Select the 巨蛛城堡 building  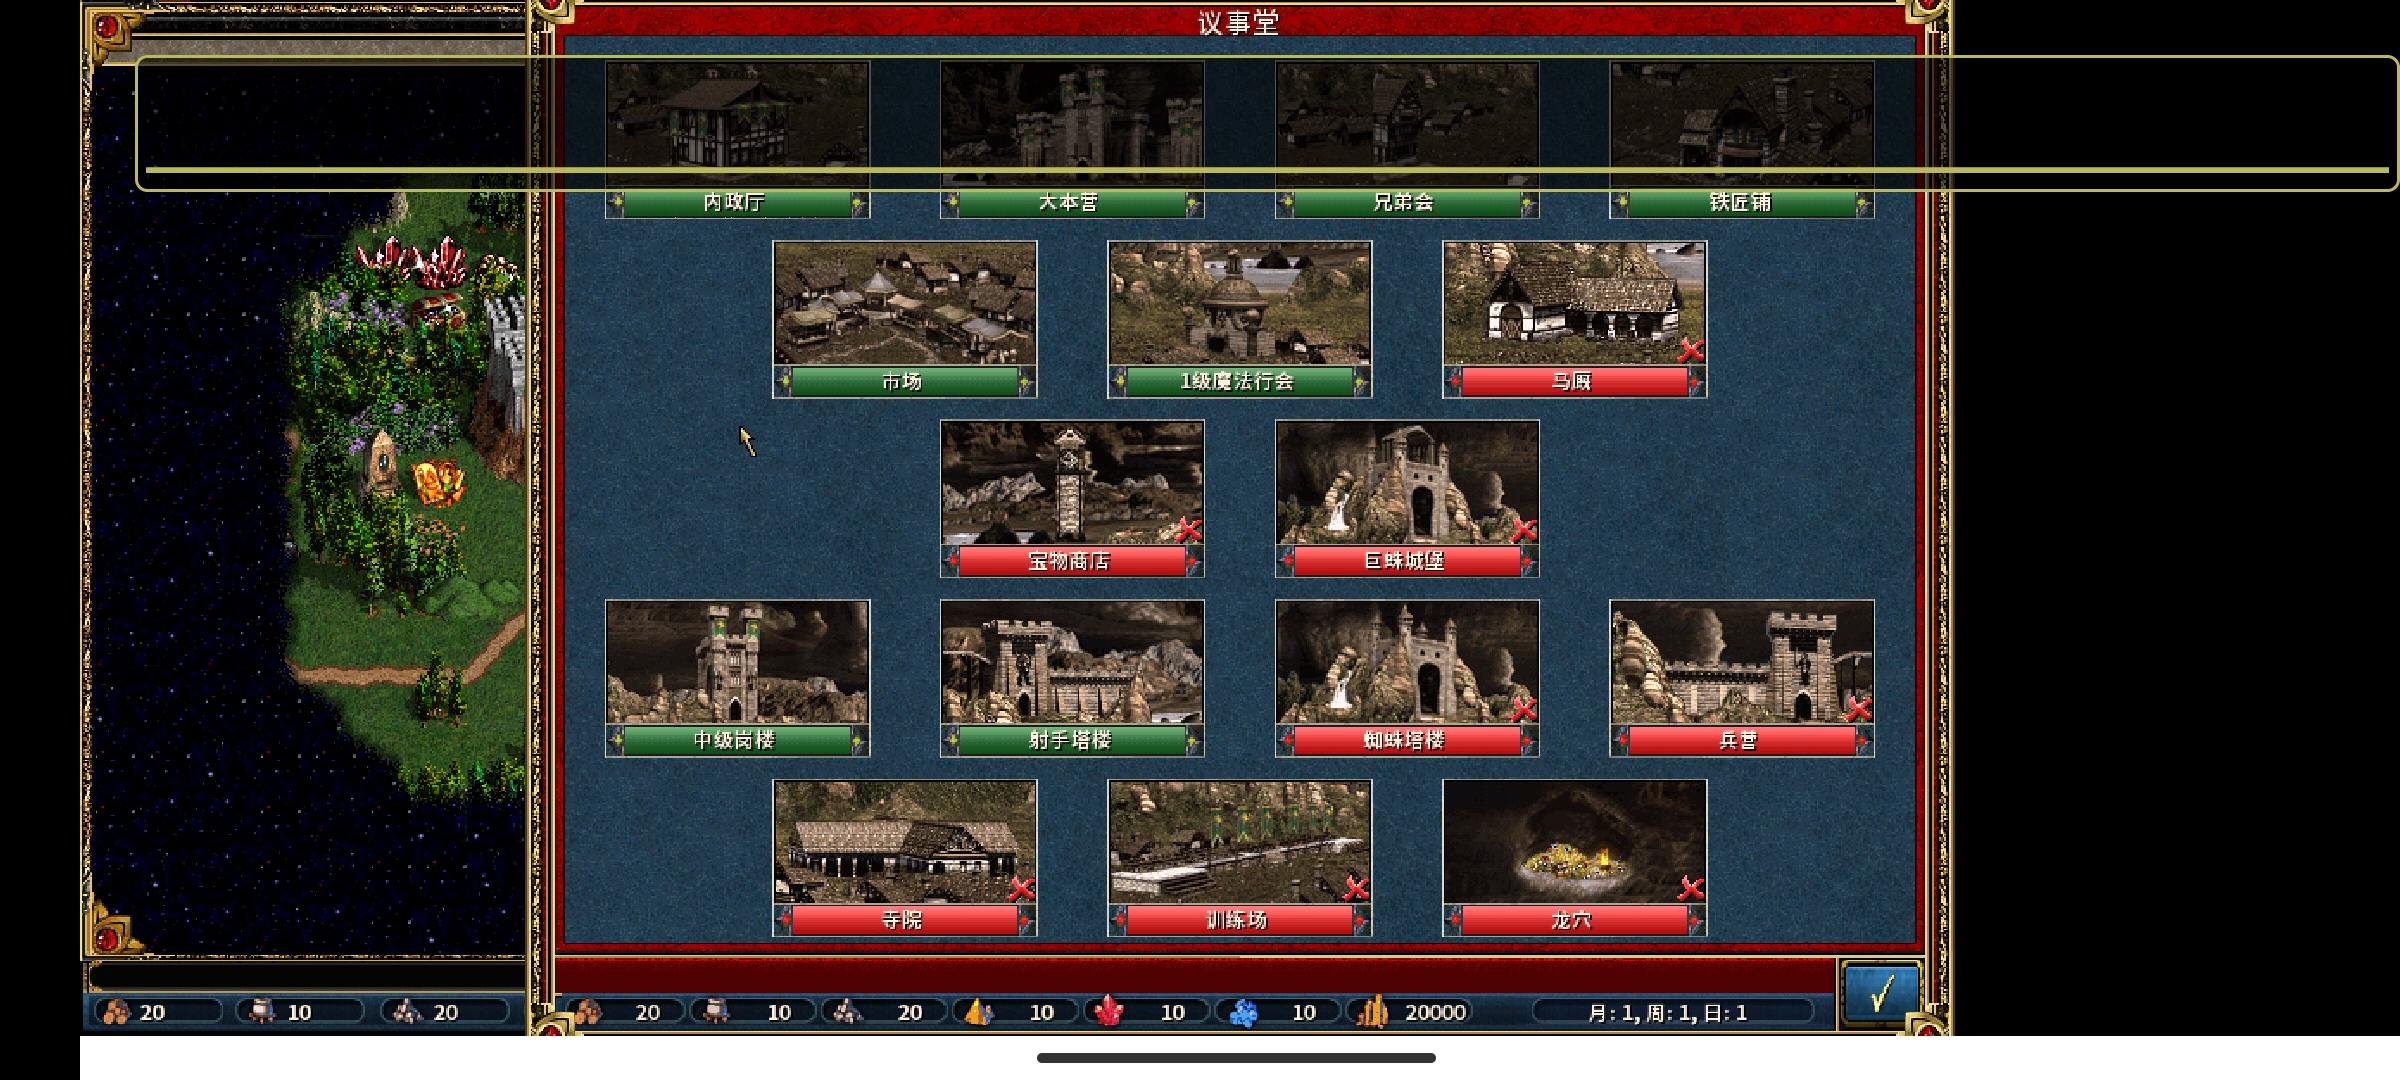click(x=1407, y=499)
